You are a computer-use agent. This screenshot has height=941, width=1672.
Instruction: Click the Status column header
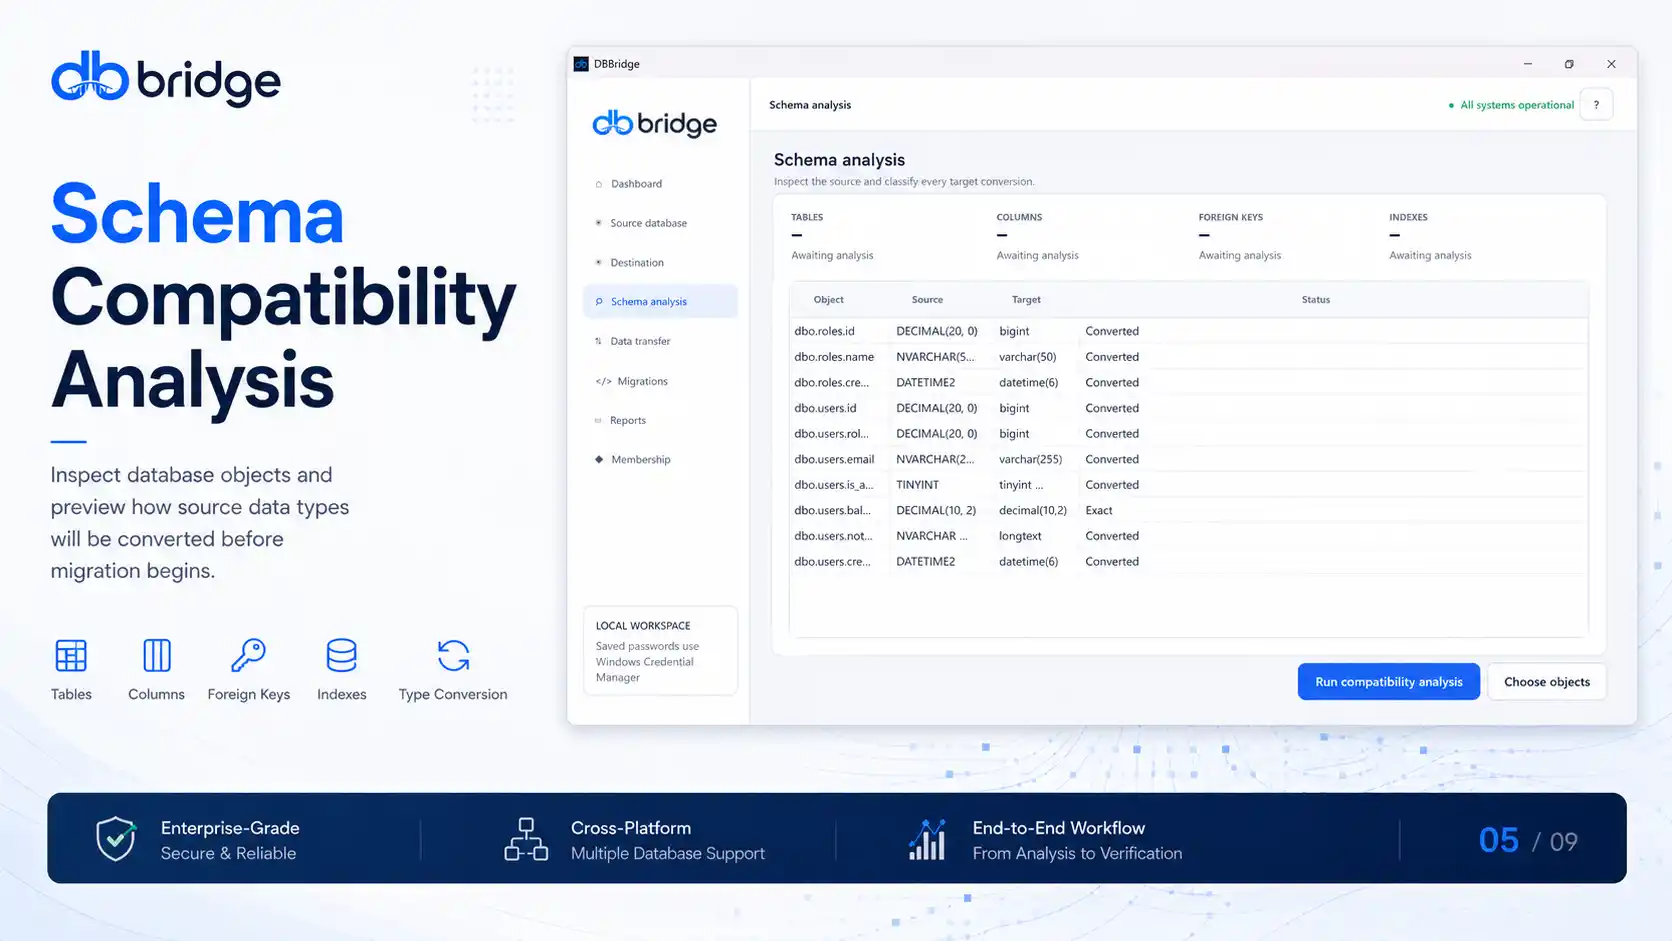(x=1315, y=300)
